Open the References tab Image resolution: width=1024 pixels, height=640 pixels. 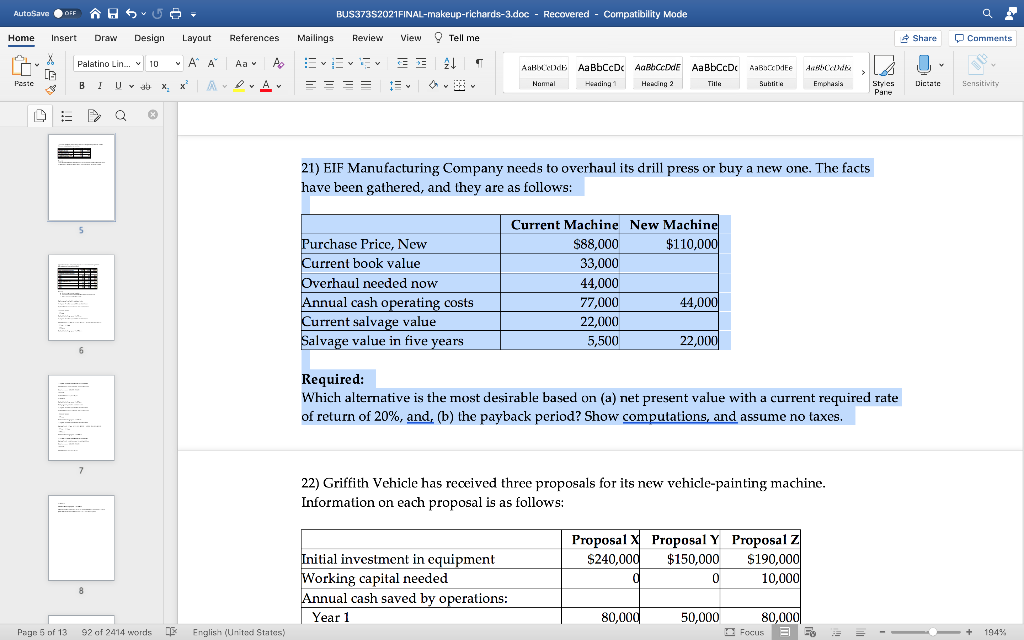pos(254,38)
